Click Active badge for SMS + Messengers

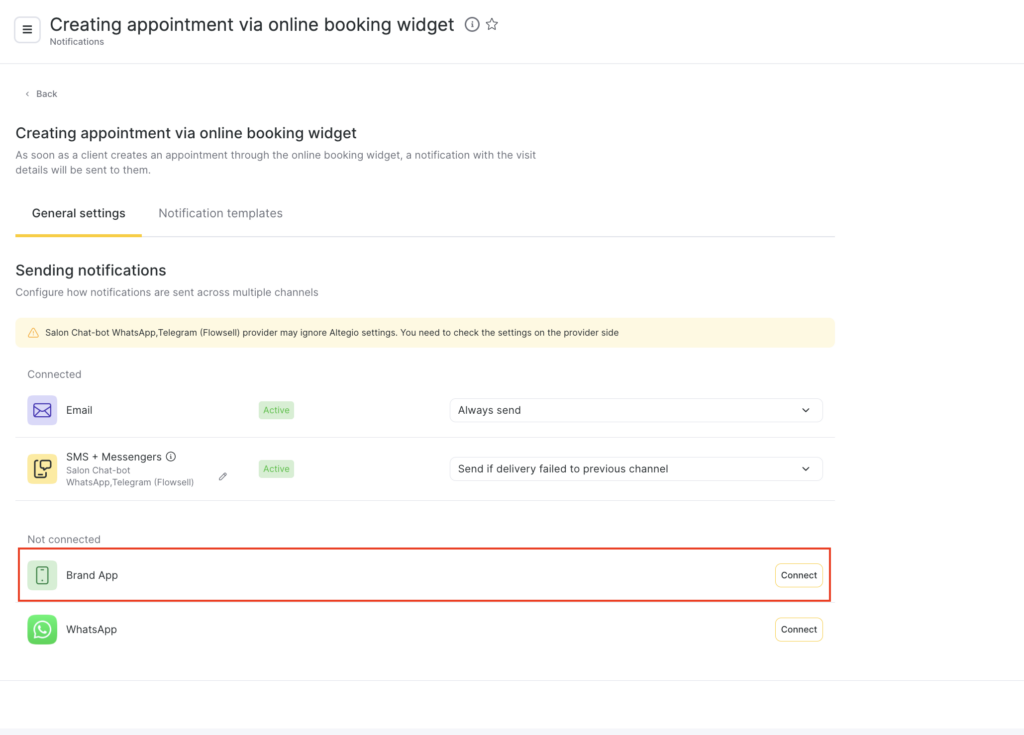click(276, 469)
